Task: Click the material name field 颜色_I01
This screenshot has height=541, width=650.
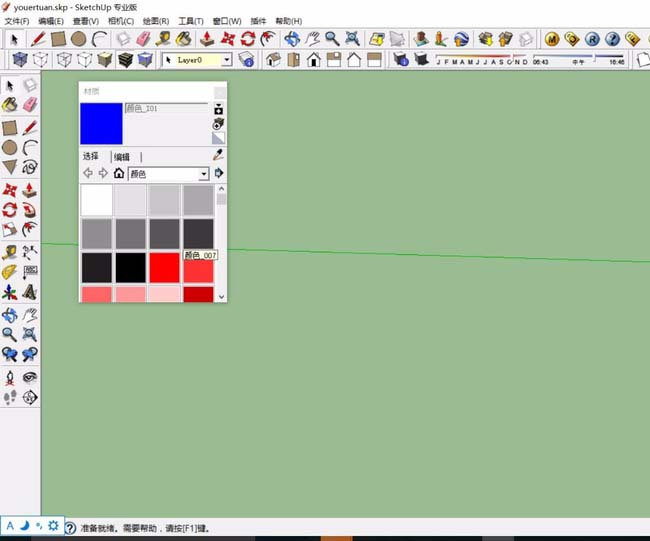Action: (165, 107)
